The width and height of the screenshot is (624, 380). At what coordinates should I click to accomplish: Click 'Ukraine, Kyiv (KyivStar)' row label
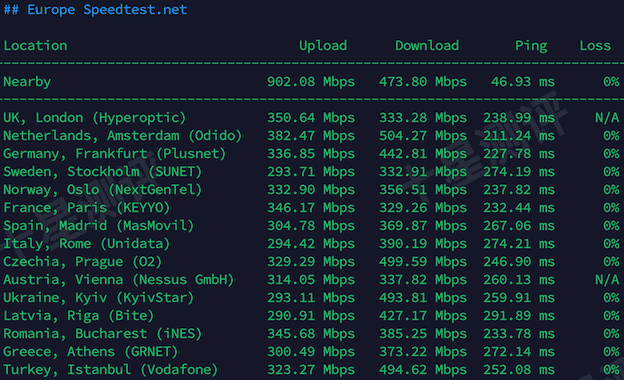99,298
